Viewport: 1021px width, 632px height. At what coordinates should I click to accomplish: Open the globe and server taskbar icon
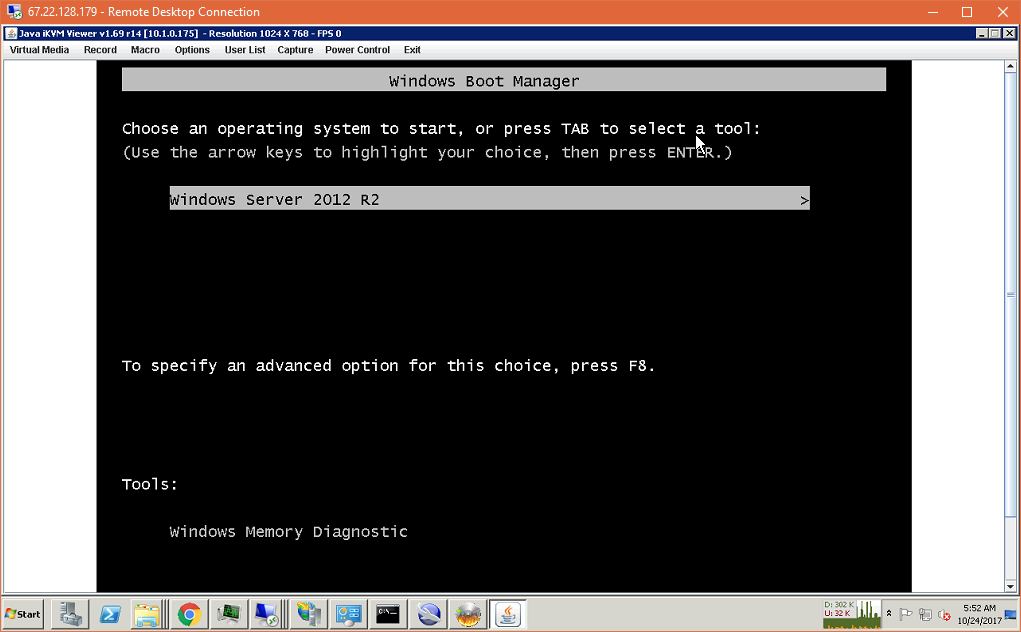tap(309, 614)
